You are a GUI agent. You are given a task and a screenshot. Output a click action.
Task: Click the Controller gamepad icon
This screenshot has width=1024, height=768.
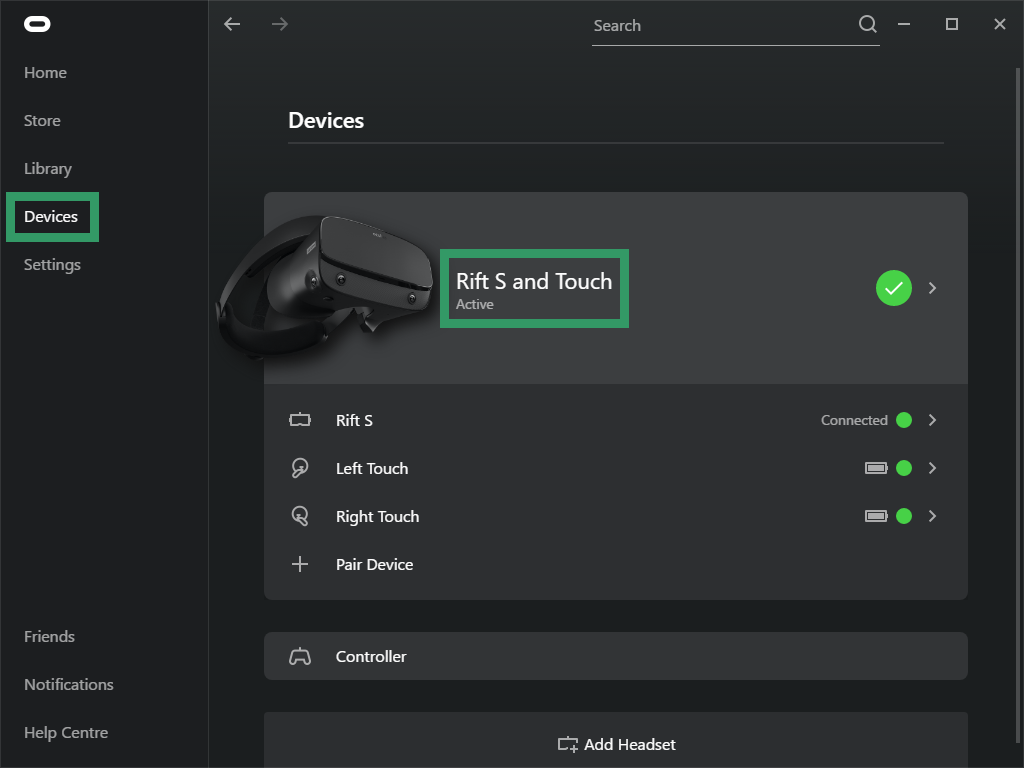click(300, 656)
